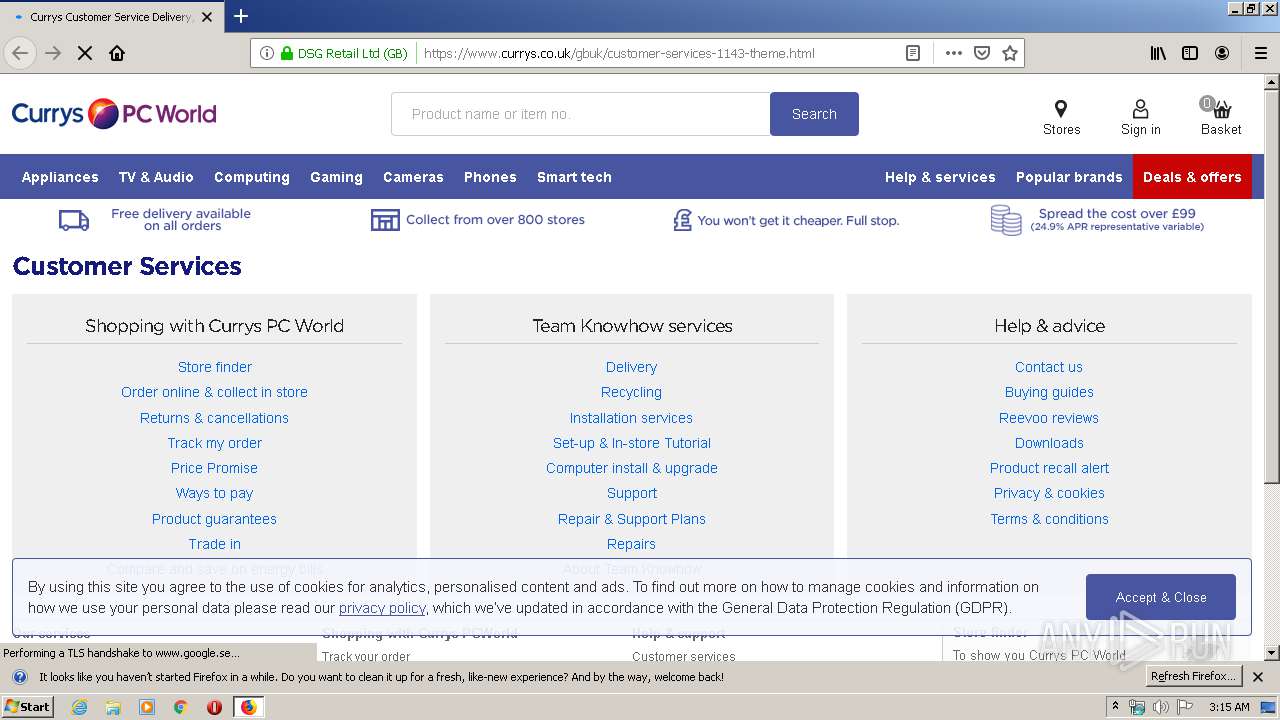Open Team Knowhow Delivery link

coord(632,367)
